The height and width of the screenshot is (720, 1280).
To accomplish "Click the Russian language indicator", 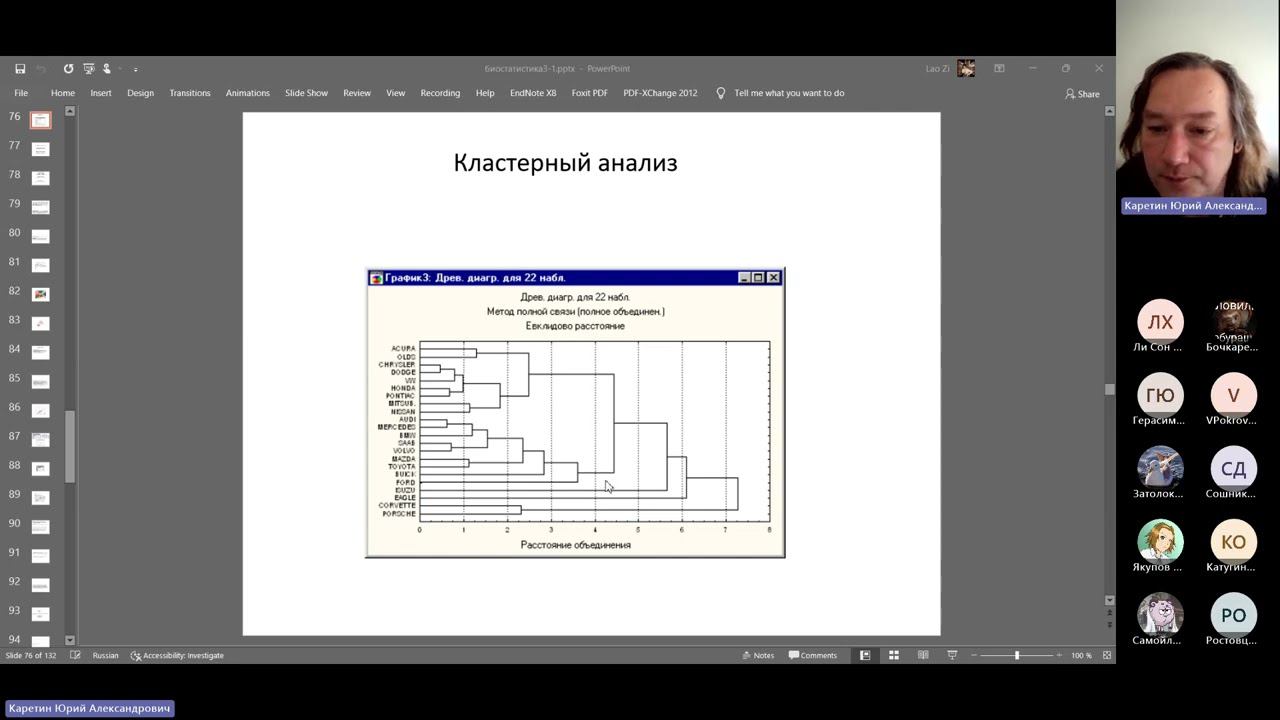I will 105,656.
